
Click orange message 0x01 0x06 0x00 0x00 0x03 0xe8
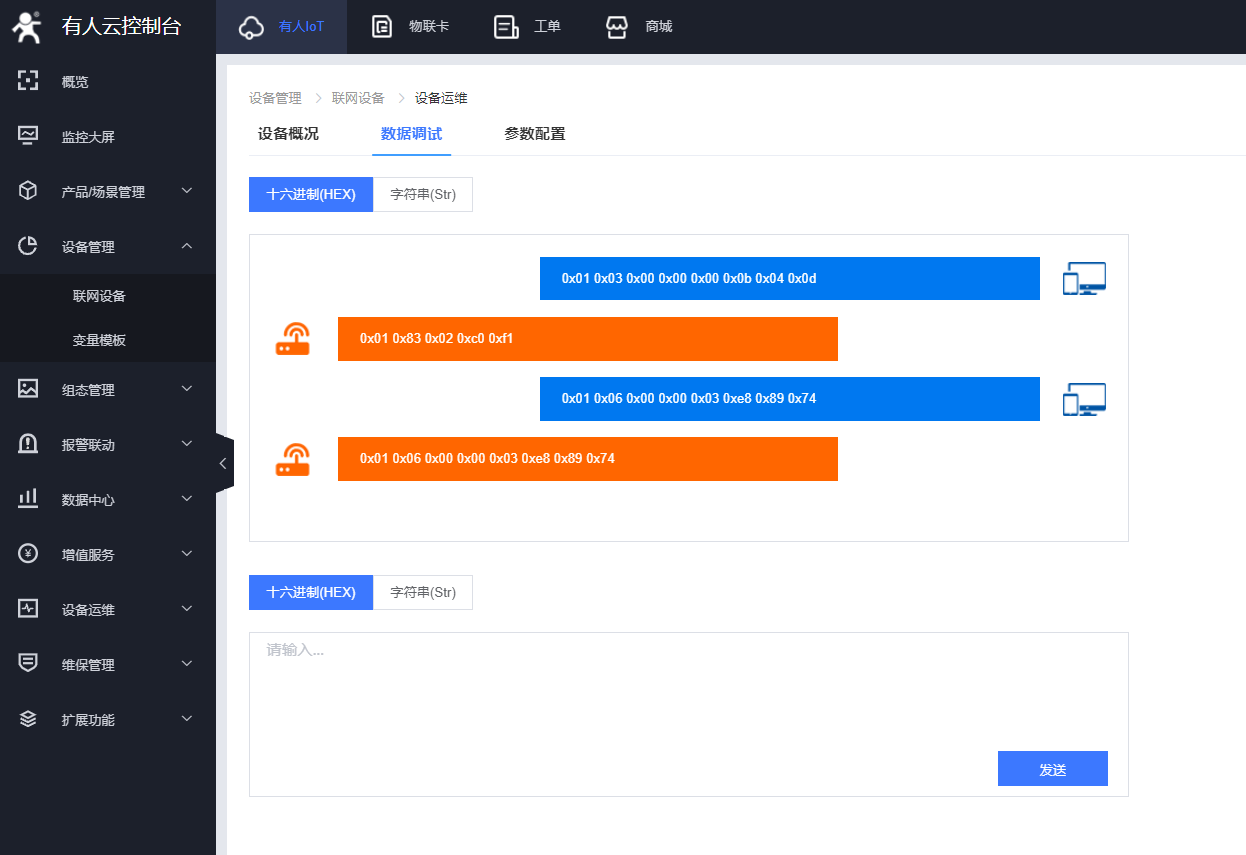[x=588, y=459]
